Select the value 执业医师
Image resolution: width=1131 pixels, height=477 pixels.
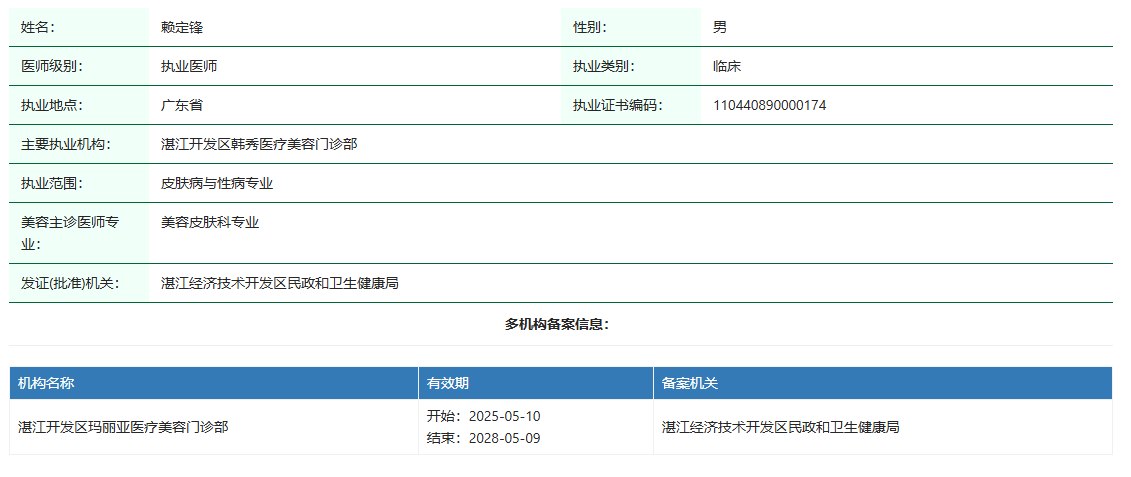point(189,66)
